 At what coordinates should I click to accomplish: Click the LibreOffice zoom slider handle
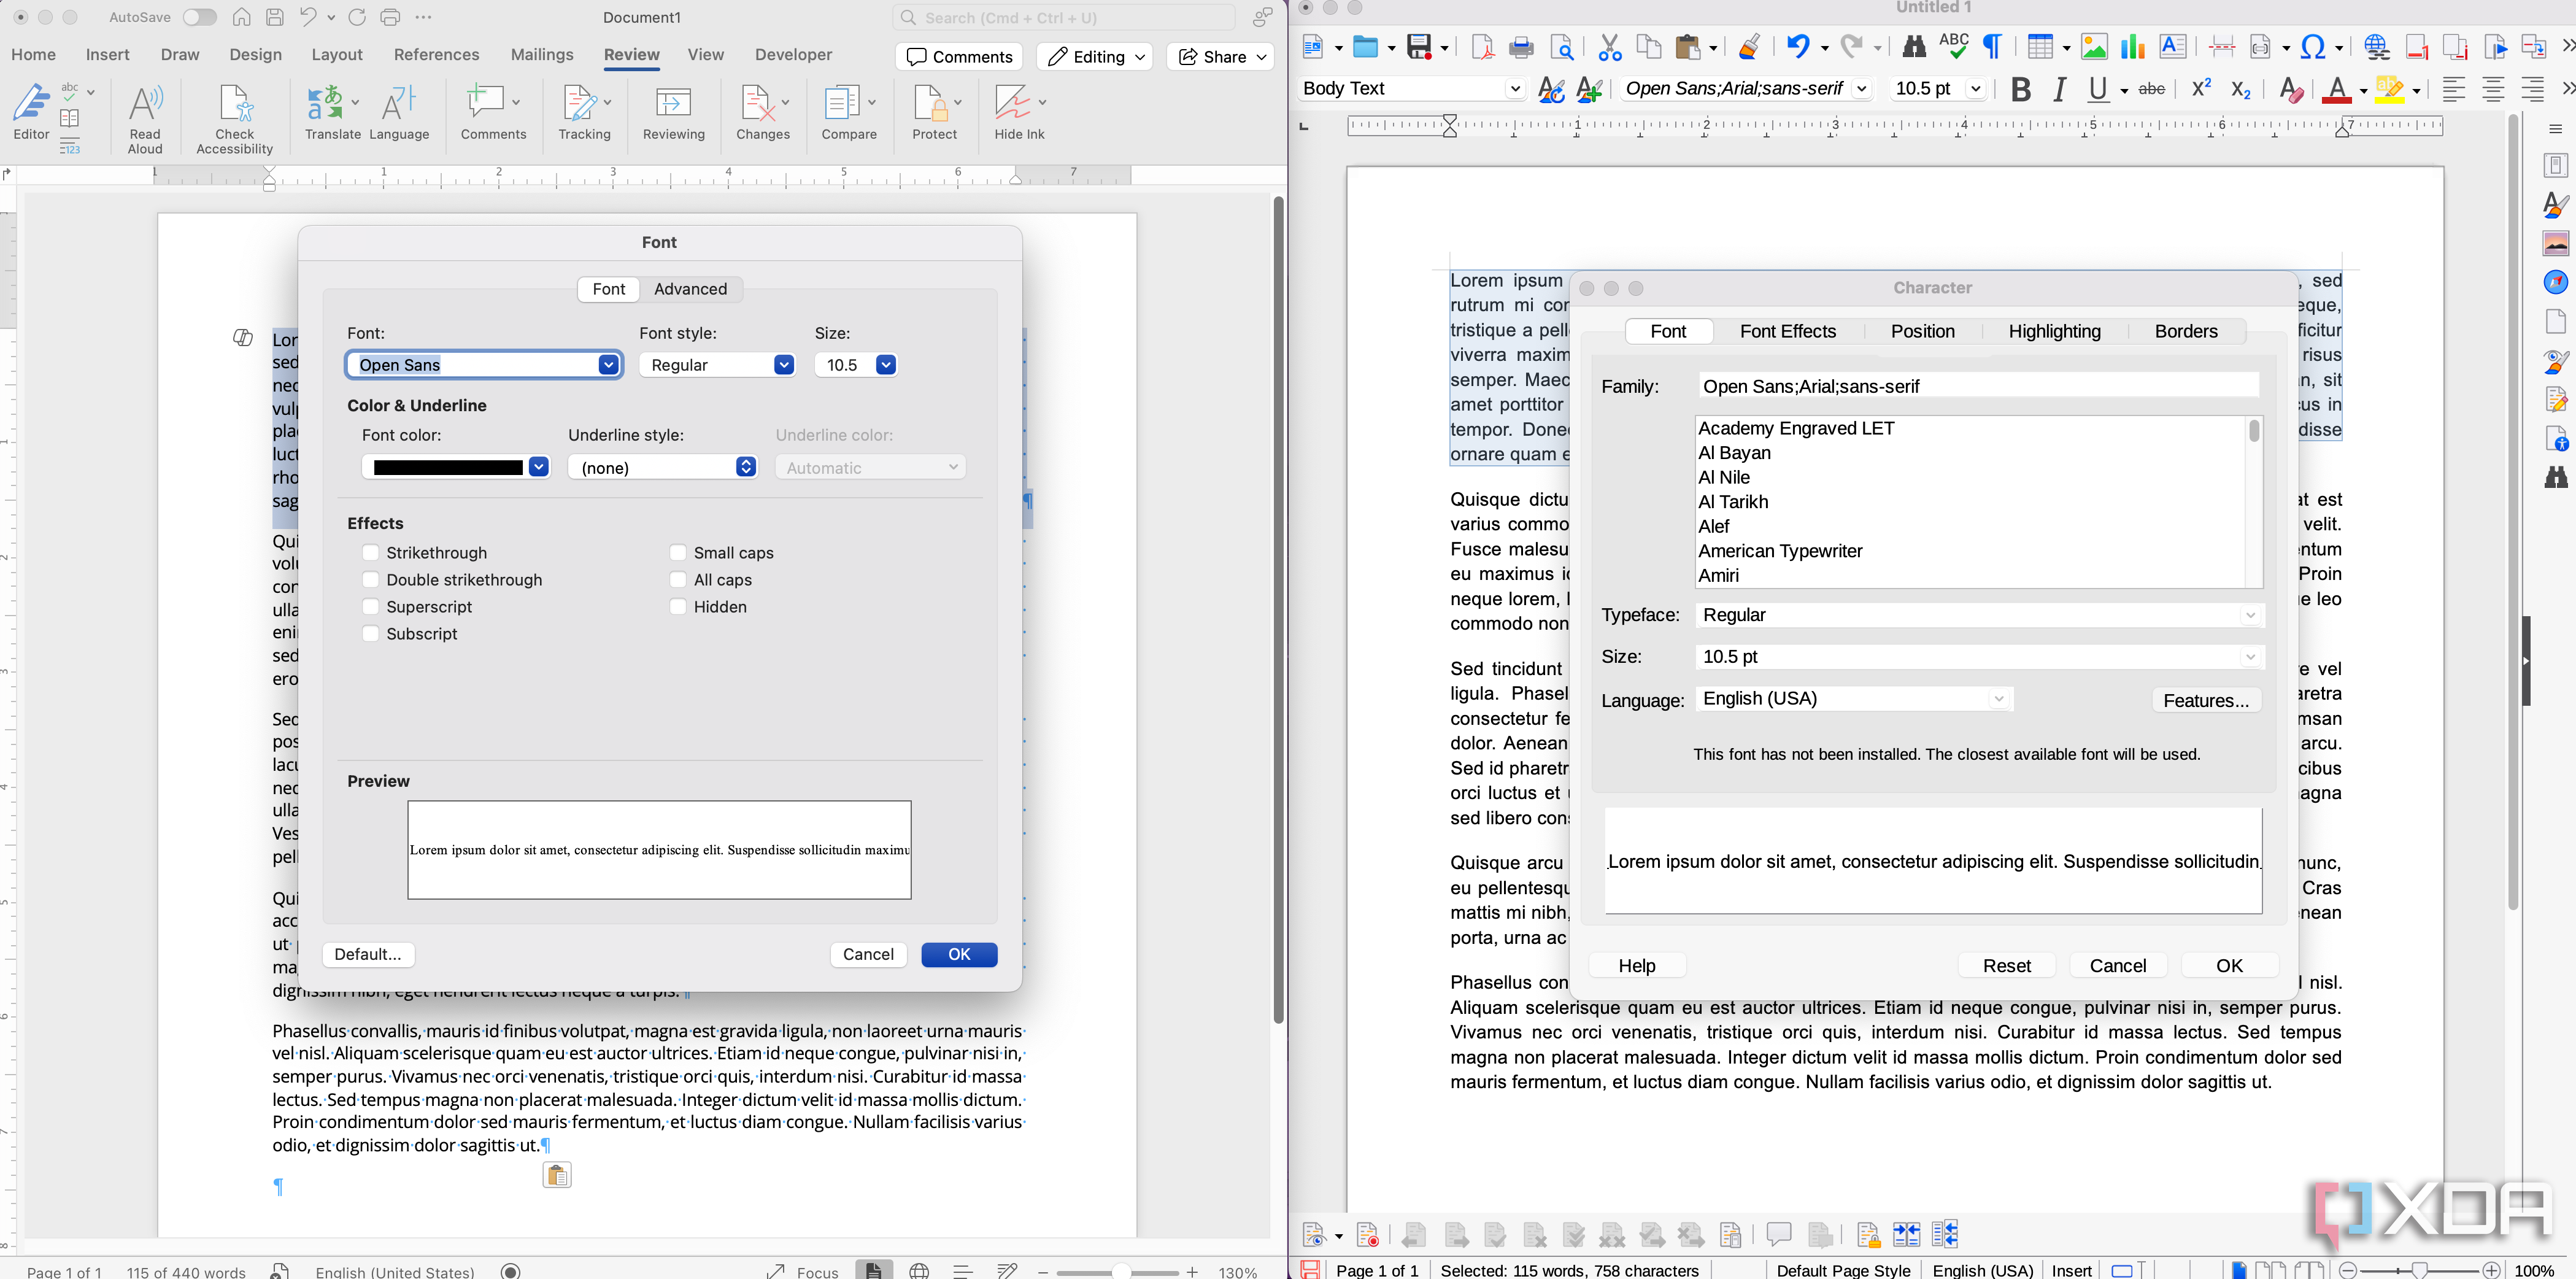(2419, 1270)
